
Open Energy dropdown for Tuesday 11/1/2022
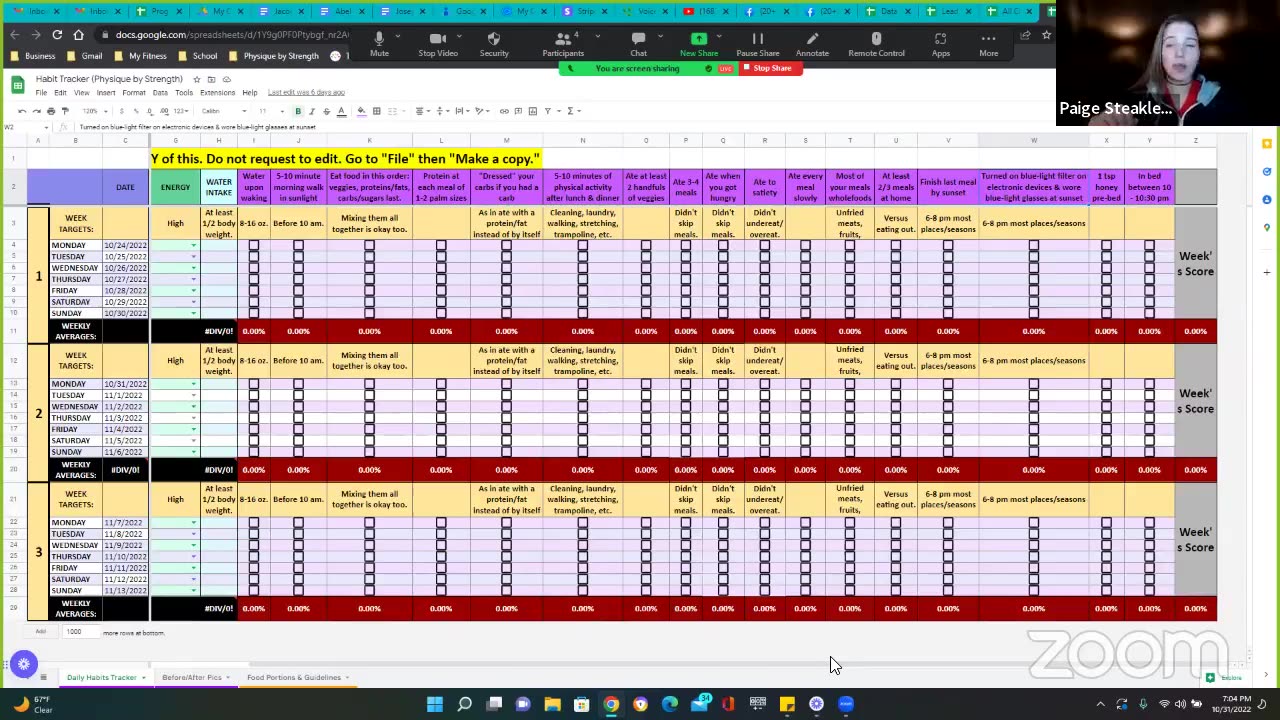tap(194, 395)
